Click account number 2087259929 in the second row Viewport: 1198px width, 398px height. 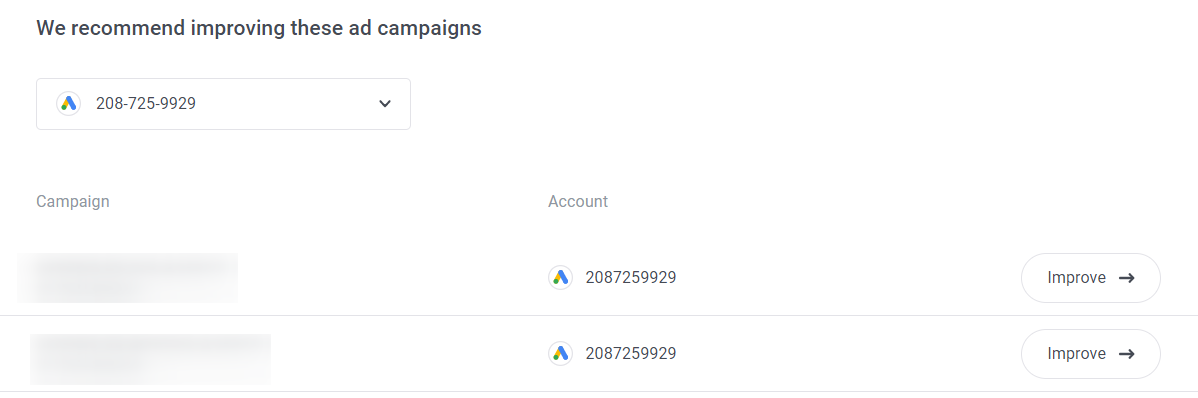[631, 354]
